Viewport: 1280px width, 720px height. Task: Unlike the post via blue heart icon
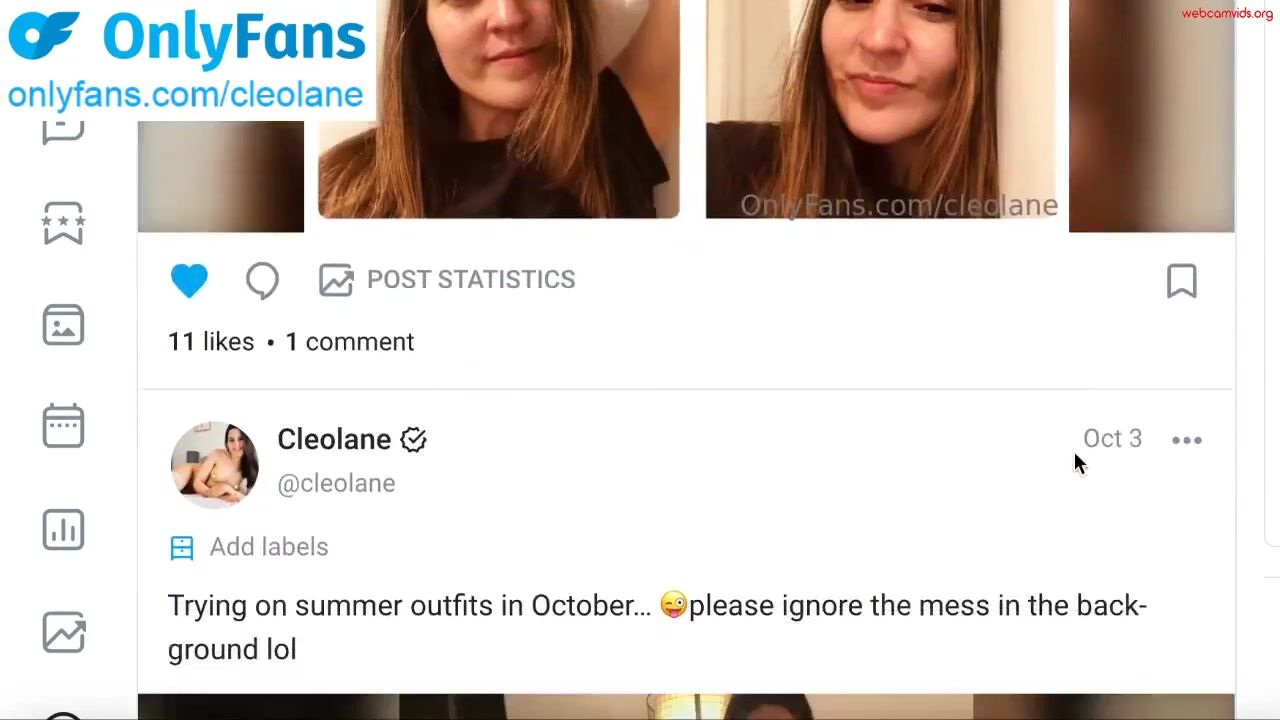pos(189,281)
